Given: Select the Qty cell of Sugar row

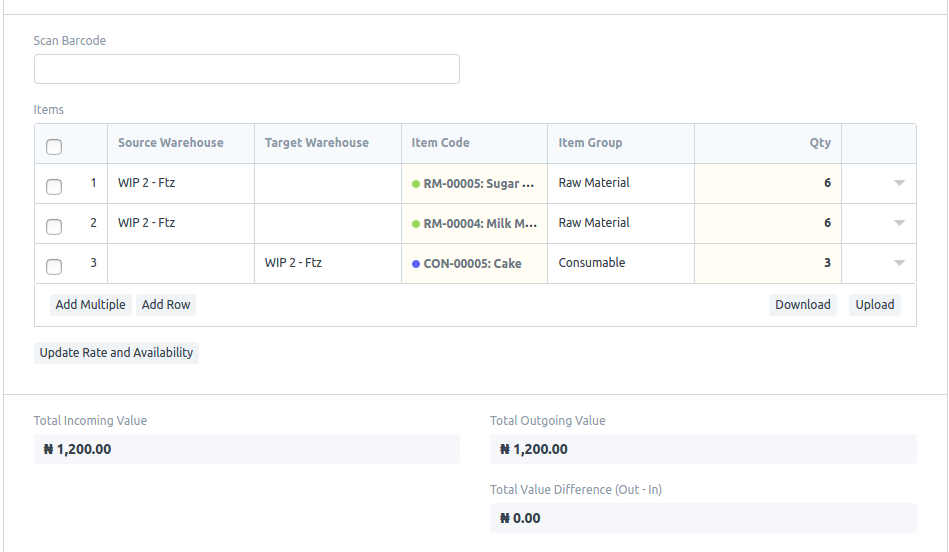Looking at the screenshot, I should (767, 183).
